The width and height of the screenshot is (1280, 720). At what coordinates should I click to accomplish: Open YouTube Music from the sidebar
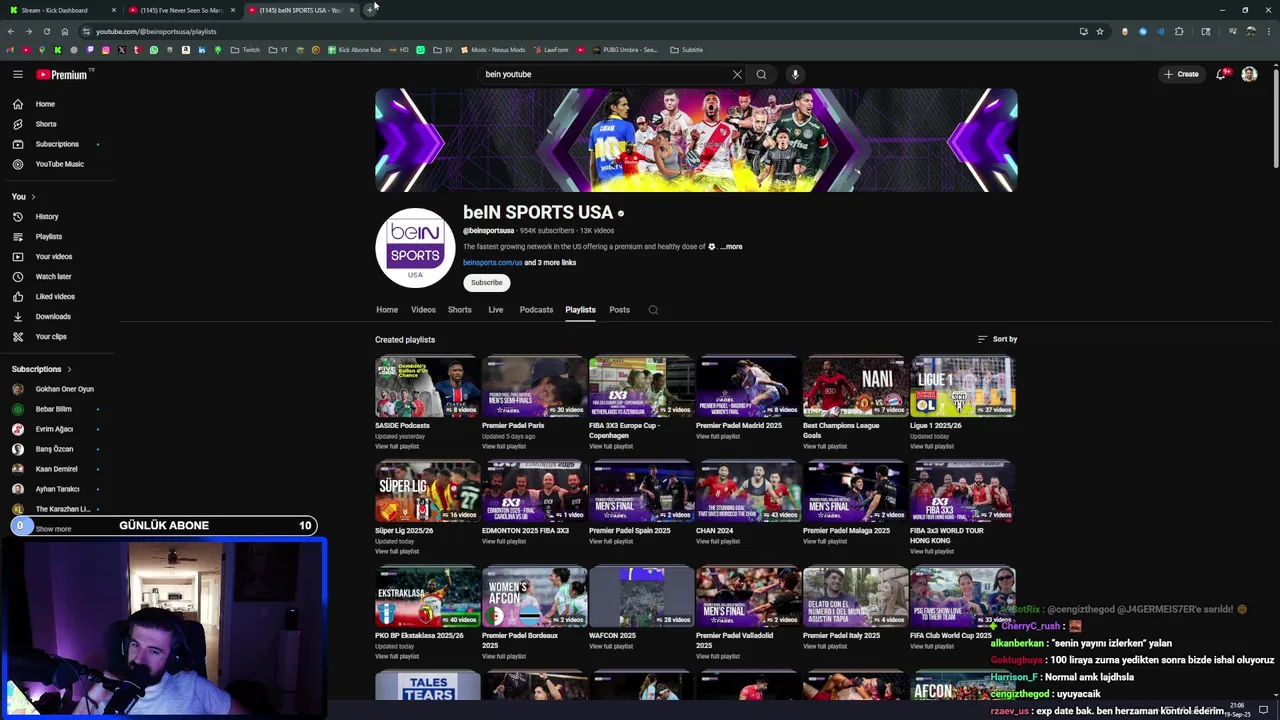(59, 164)
